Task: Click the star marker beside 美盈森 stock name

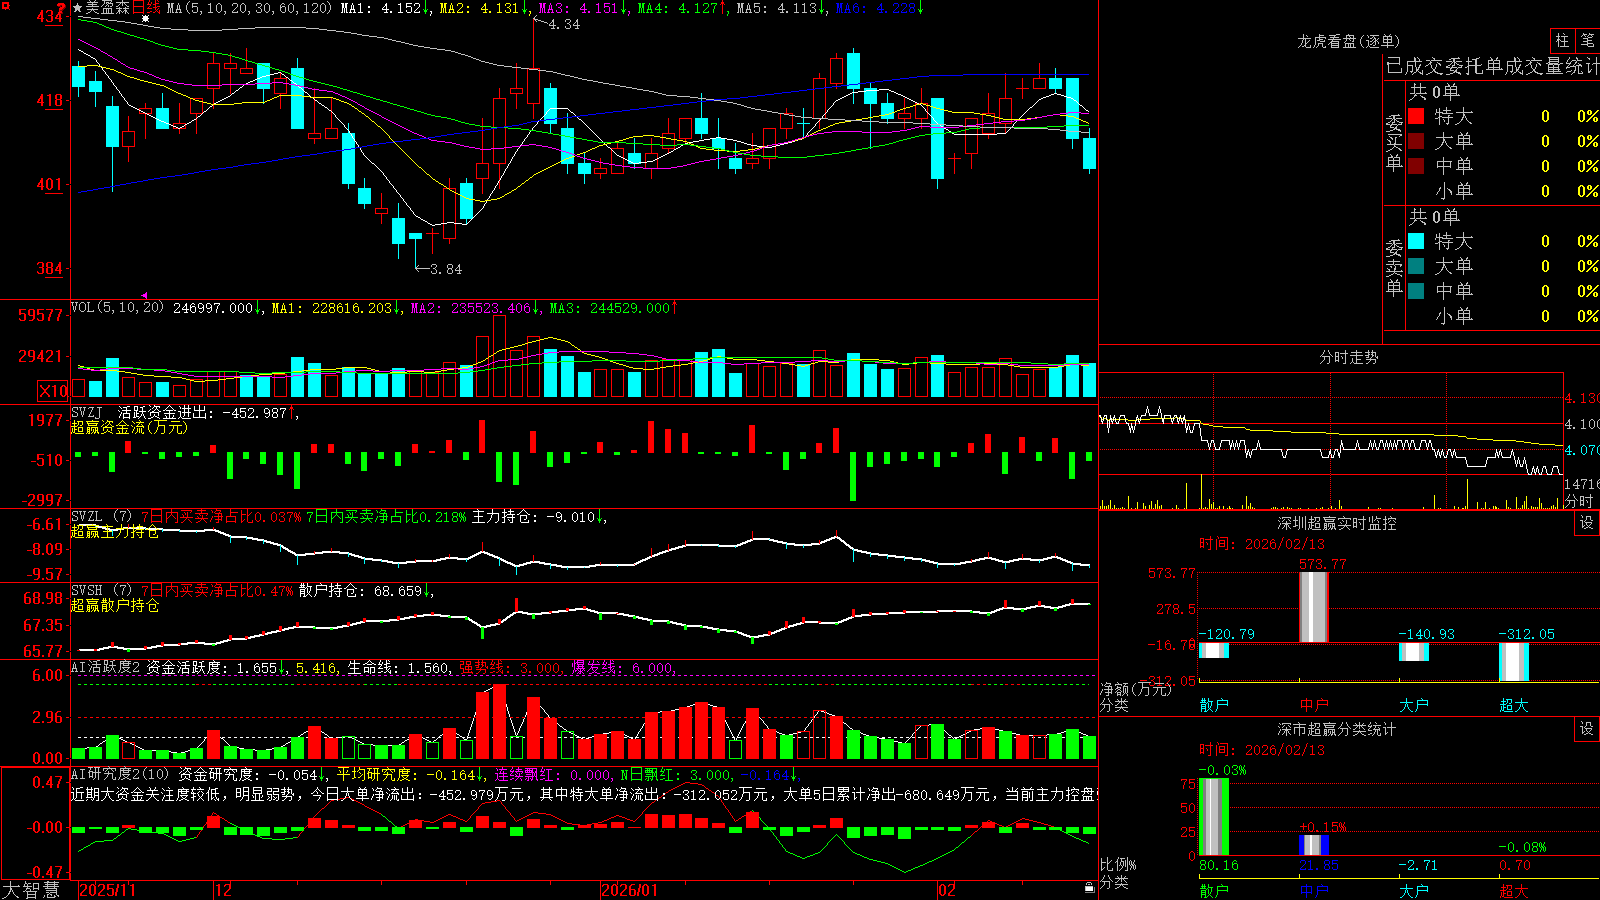Action: (77, 8)
